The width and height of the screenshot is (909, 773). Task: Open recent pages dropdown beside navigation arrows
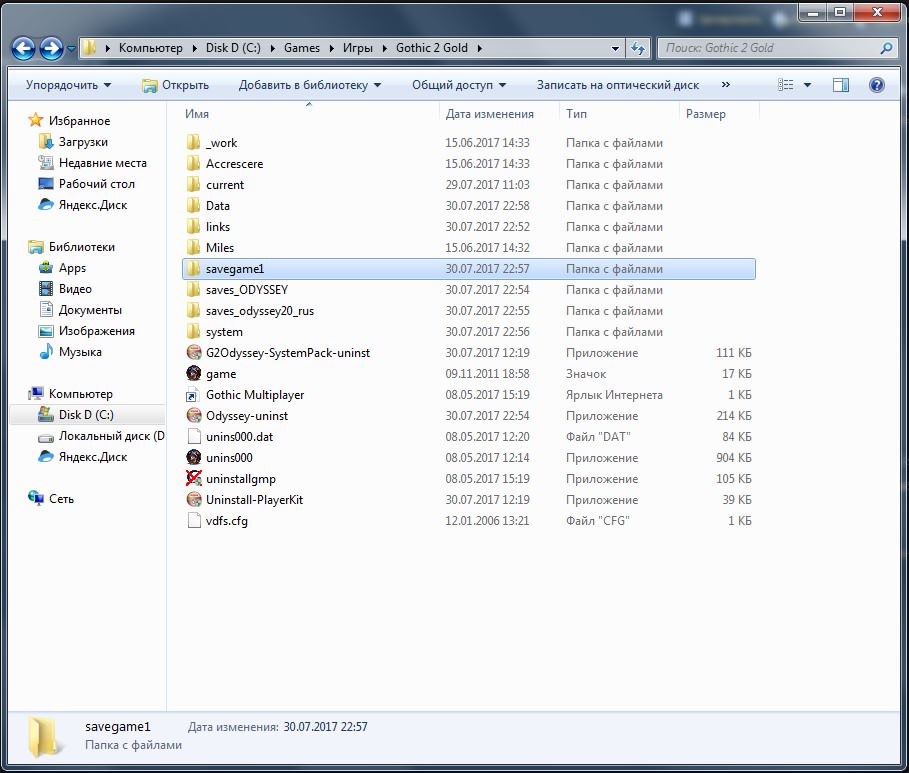(71, 49)
